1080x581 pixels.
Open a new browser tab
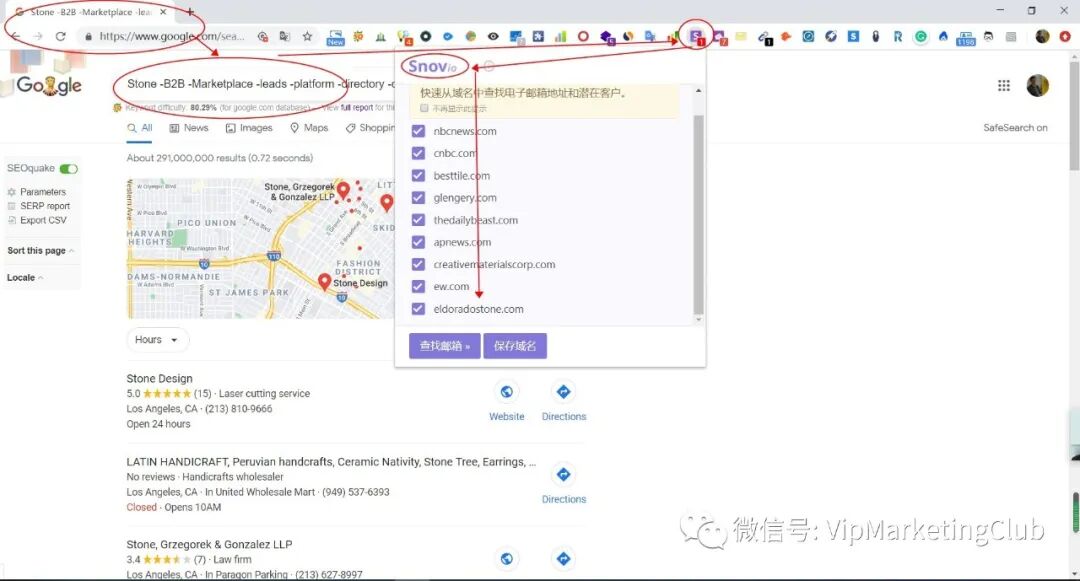pos(190,12)
